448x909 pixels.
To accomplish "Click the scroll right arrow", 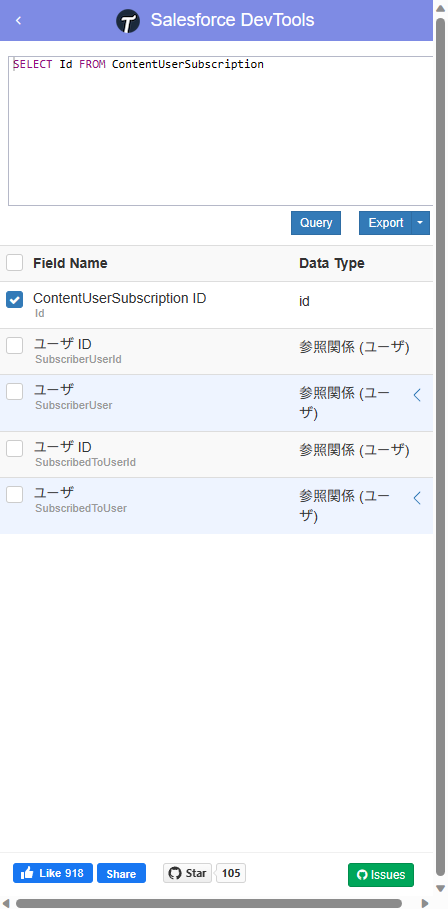I will [x=424, y=903].
